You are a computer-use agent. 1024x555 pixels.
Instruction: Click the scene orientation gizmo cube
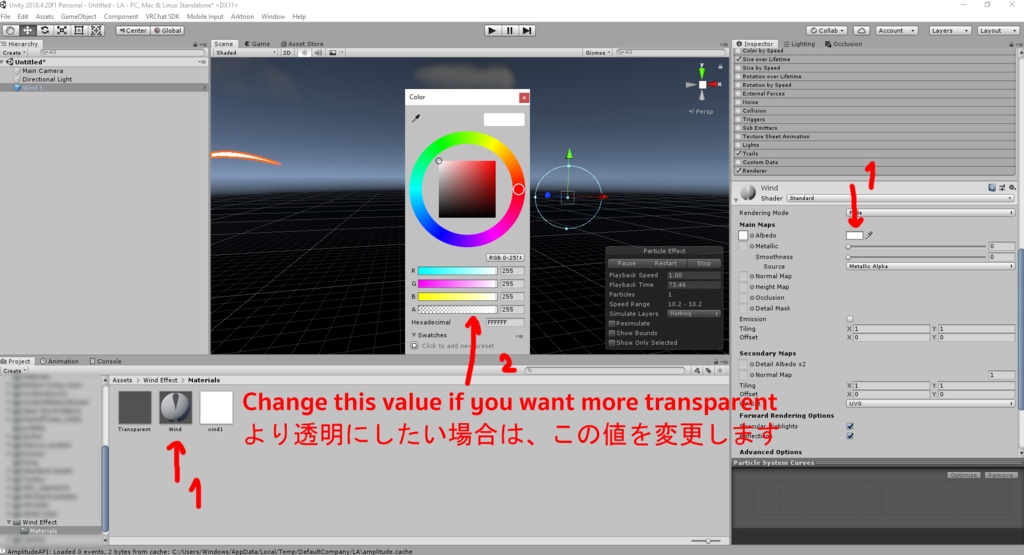702,84
